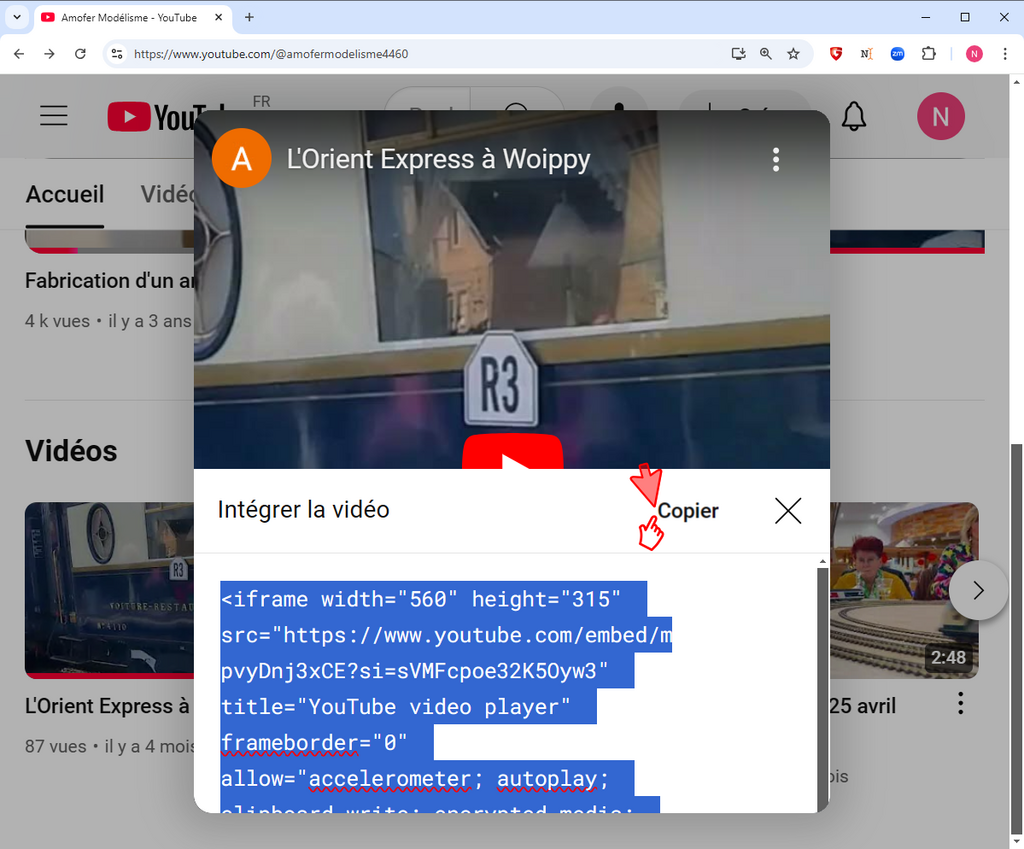1024x849 pixels.
Task: Bookmark this page with the star
Action: coord(793,54)
